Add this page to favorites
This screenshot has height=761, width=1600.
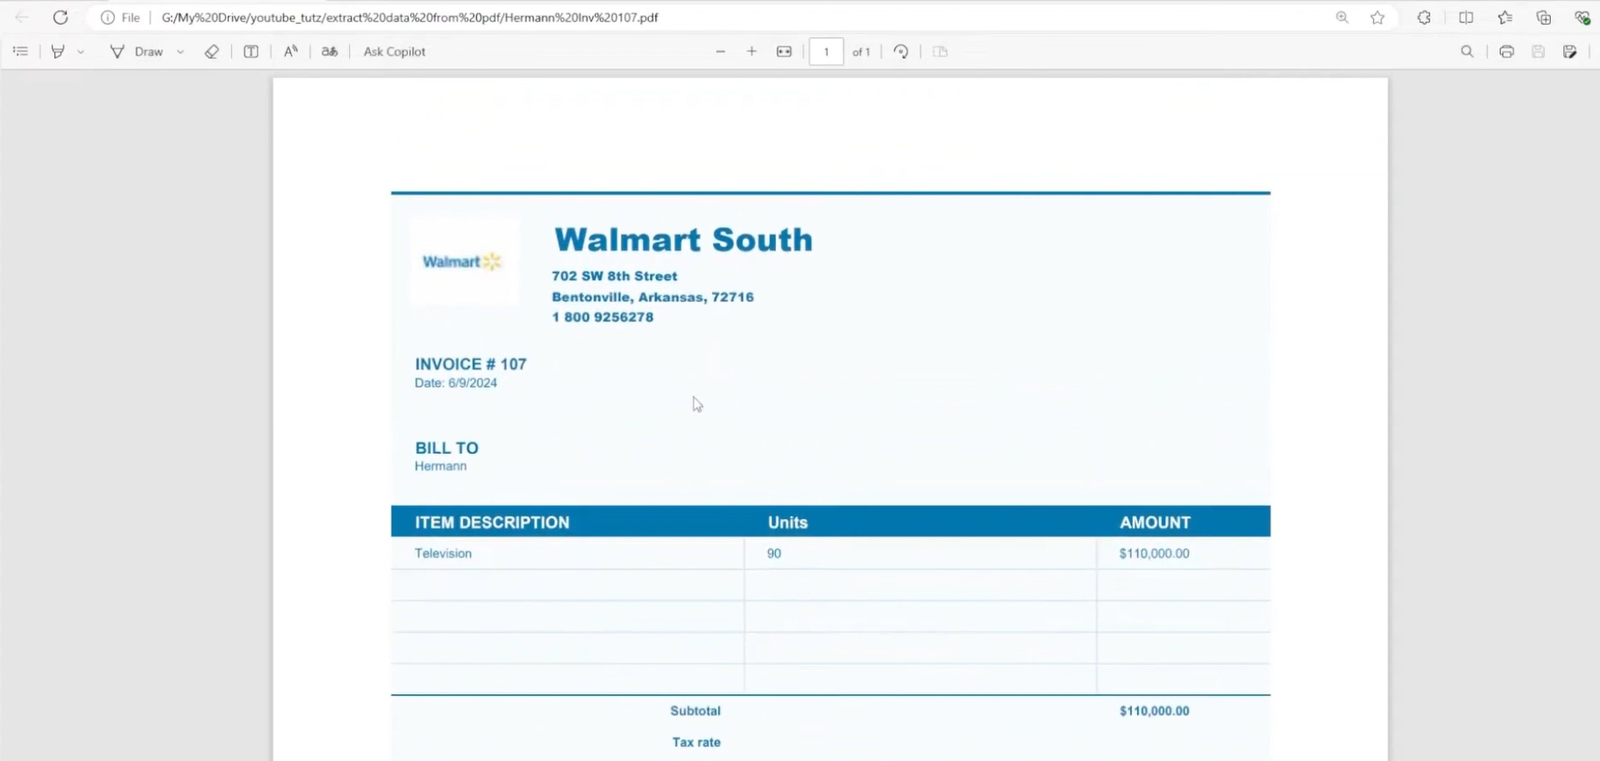(x=1377, y=17)
